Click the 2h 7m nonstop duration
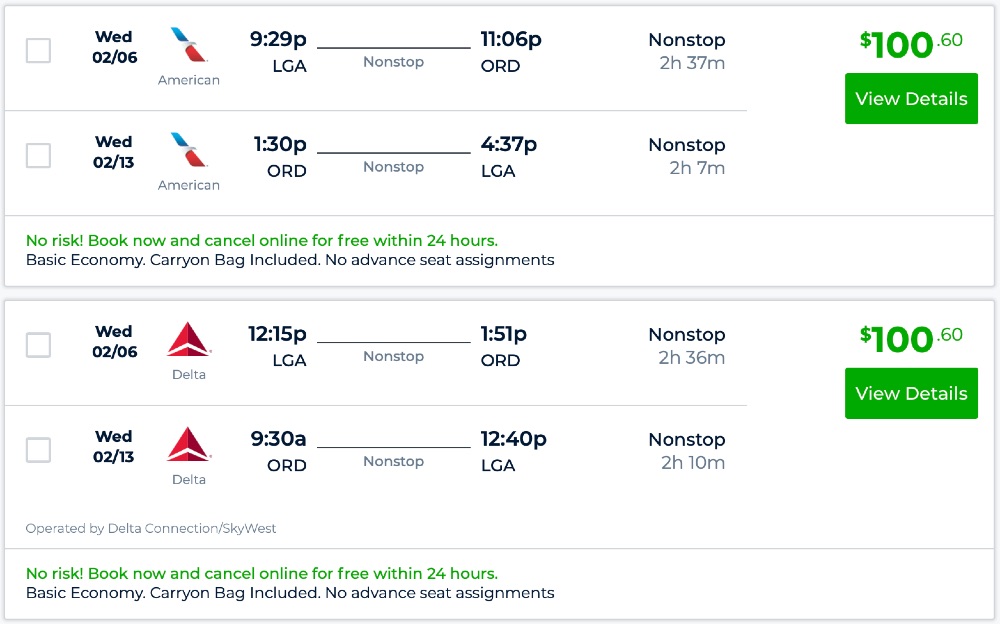Viewport: 1000px width, 624px height. point(697,168)
